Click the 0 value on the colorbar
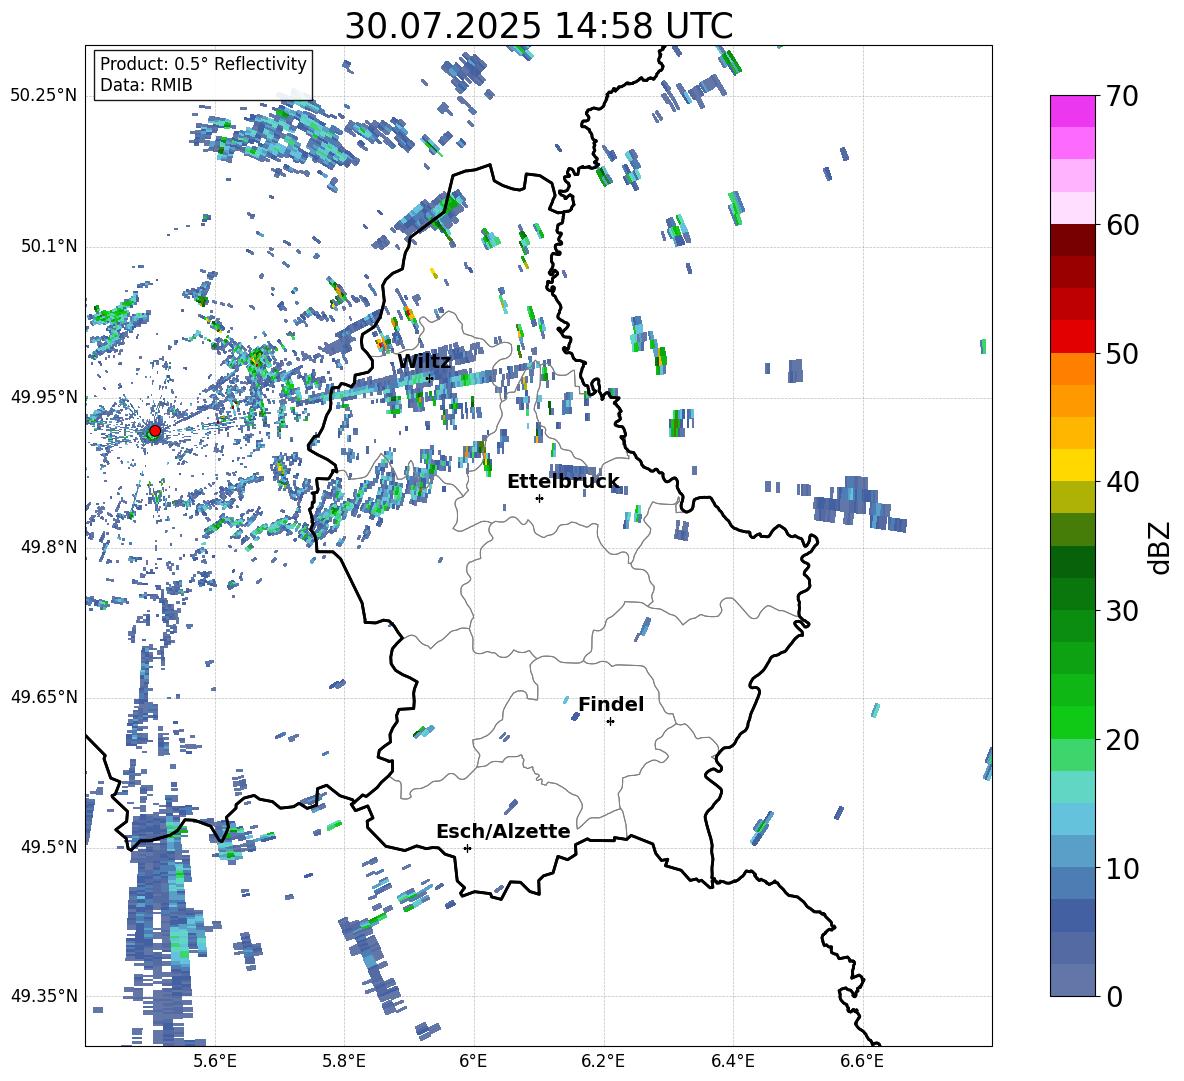The width and height of the screenshot is (1184, 1081). (x=1115, y=996)
